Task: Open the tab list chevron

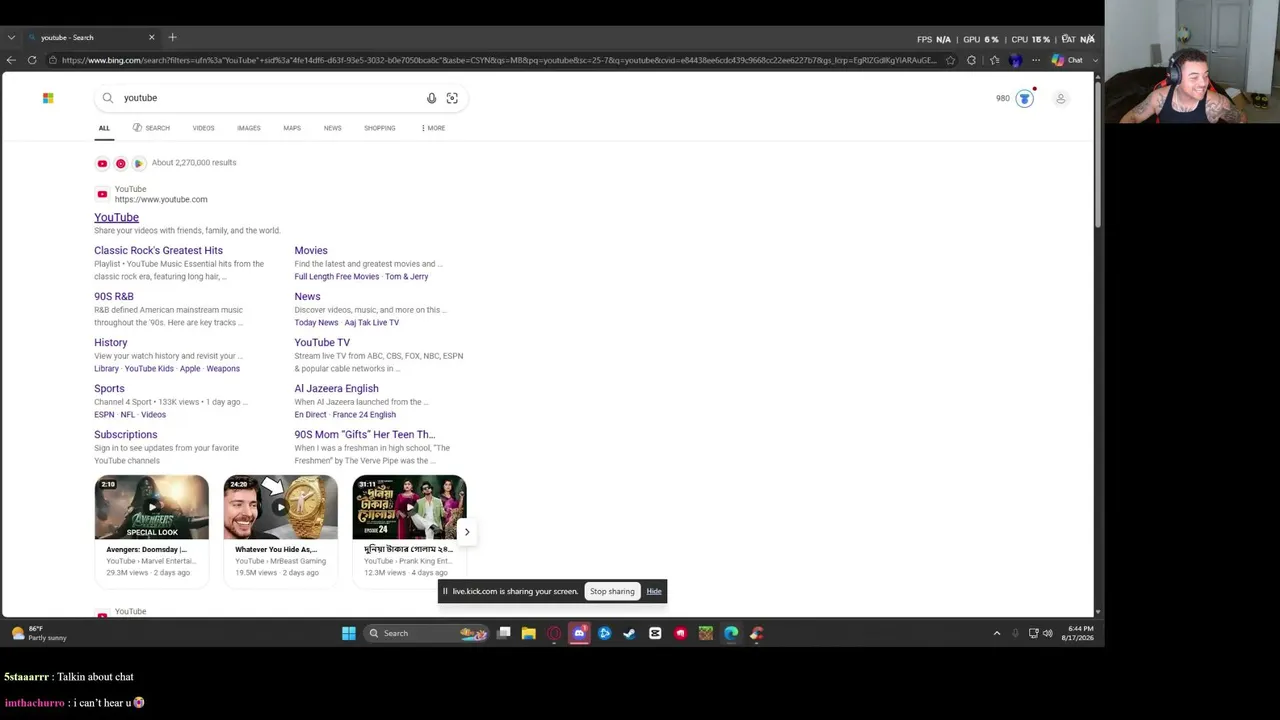Action: (x=11, y=38)
